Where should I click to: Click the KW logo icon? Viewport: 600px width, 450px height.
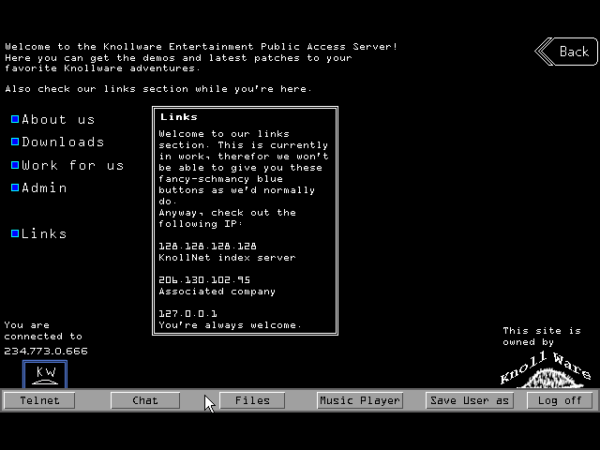[x=45, y=374]
